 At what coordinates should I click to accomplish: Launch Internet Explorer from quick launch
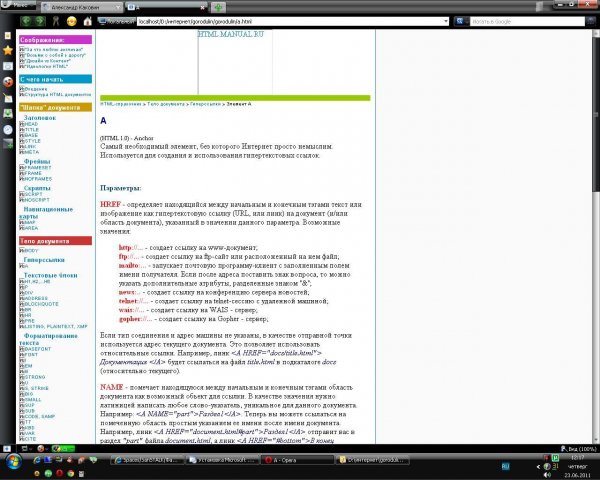pos(37,460)
